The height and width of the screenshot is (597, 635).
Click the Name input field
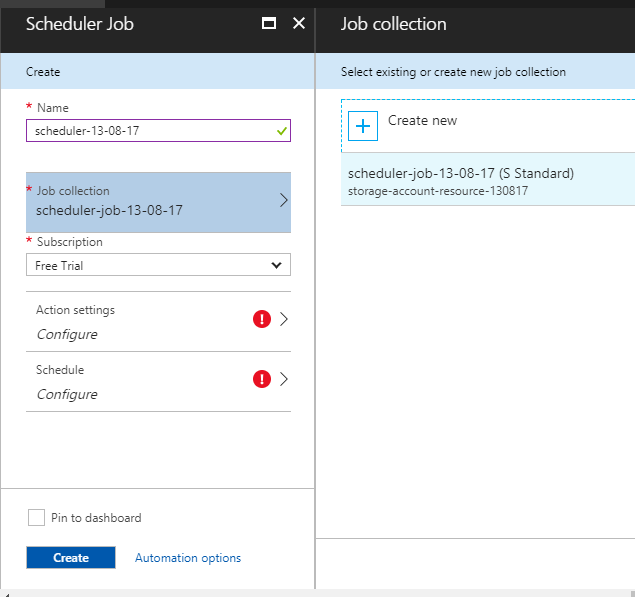pyautogui.click(x=148, y=131)
